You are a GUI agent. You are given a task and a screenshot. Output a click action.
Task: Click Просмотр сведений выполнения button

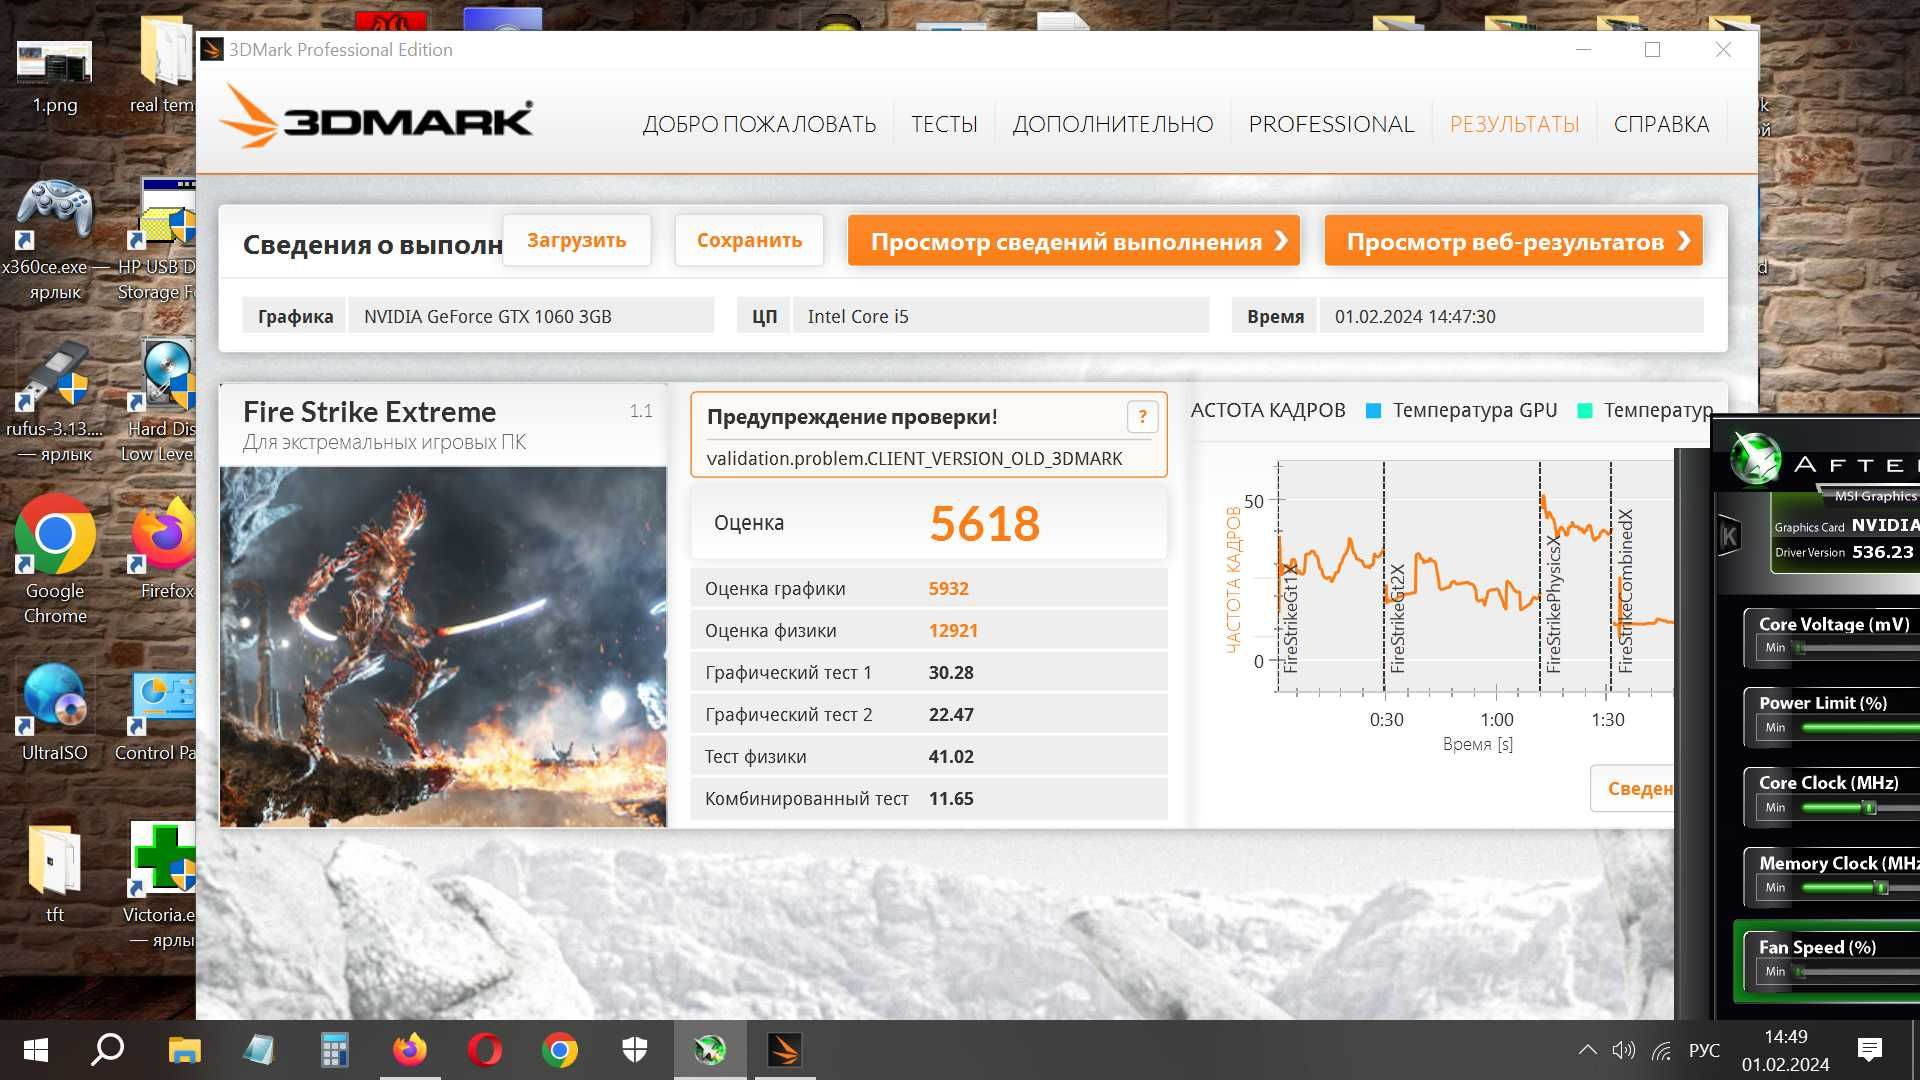1074,241
